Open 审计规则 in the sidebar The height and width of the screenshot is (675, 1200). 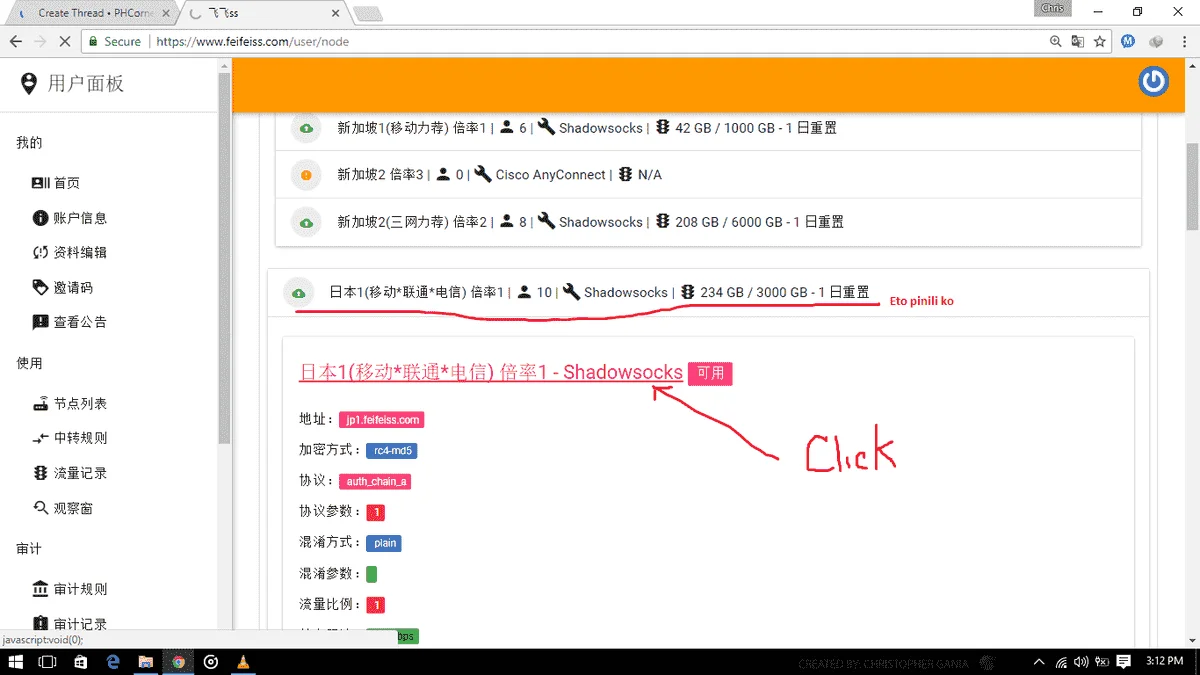(x=70, y=589)
